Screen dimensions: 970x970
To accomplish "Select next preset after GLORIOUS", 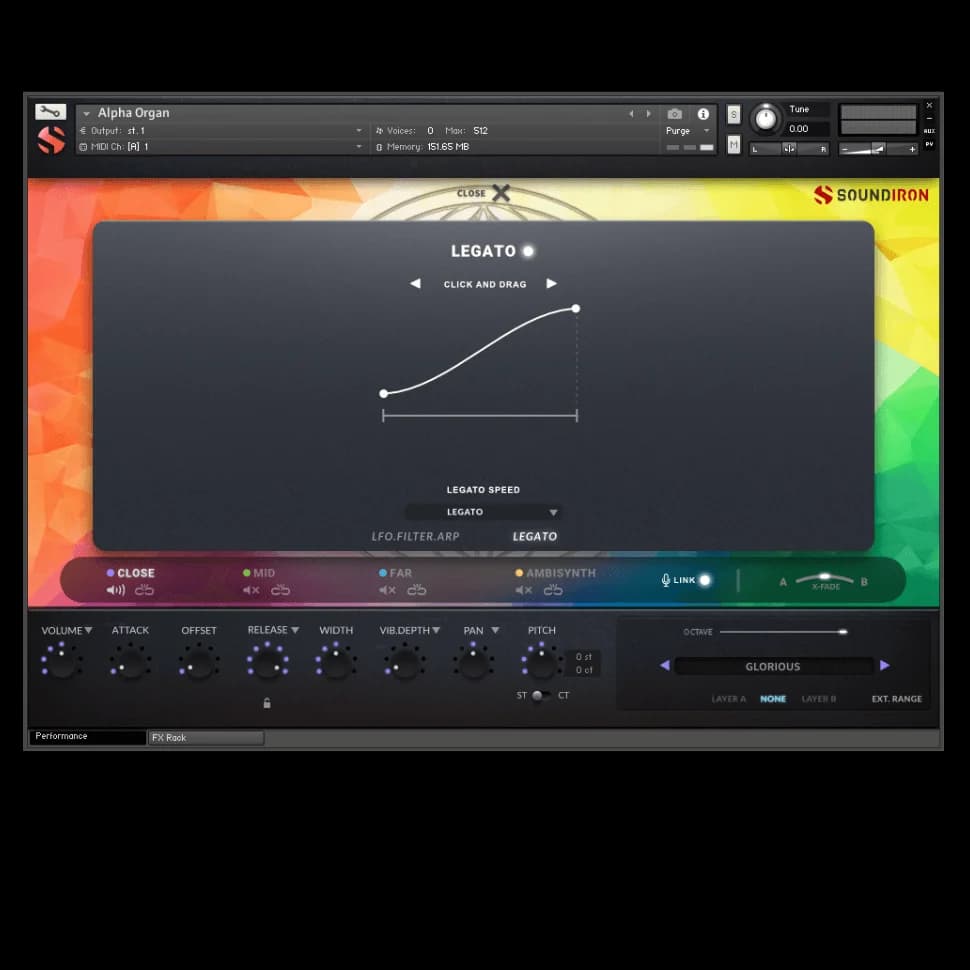I will [x=884, y=666].
